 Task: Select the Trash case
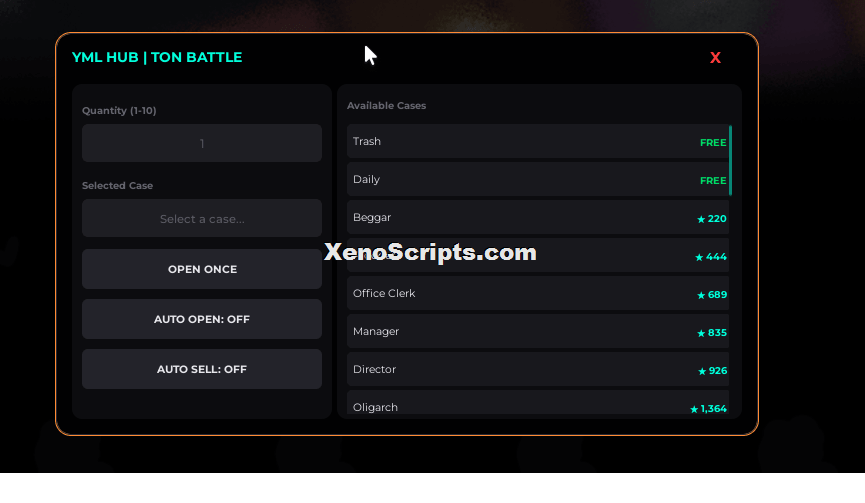538,142
